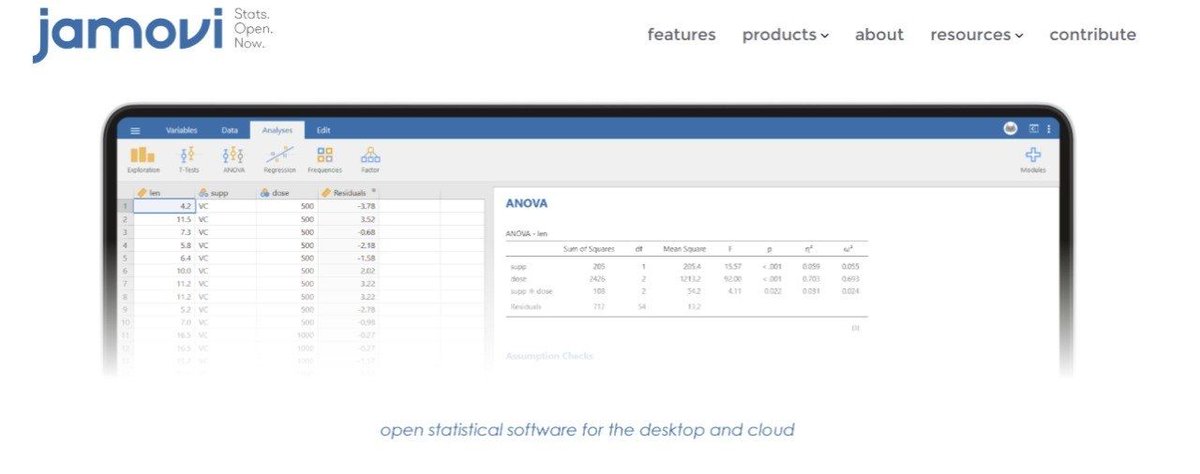This screenshot has height=474, width=1200.
Task: Click the len cell showing 7.3
Action: coord(164,231)
